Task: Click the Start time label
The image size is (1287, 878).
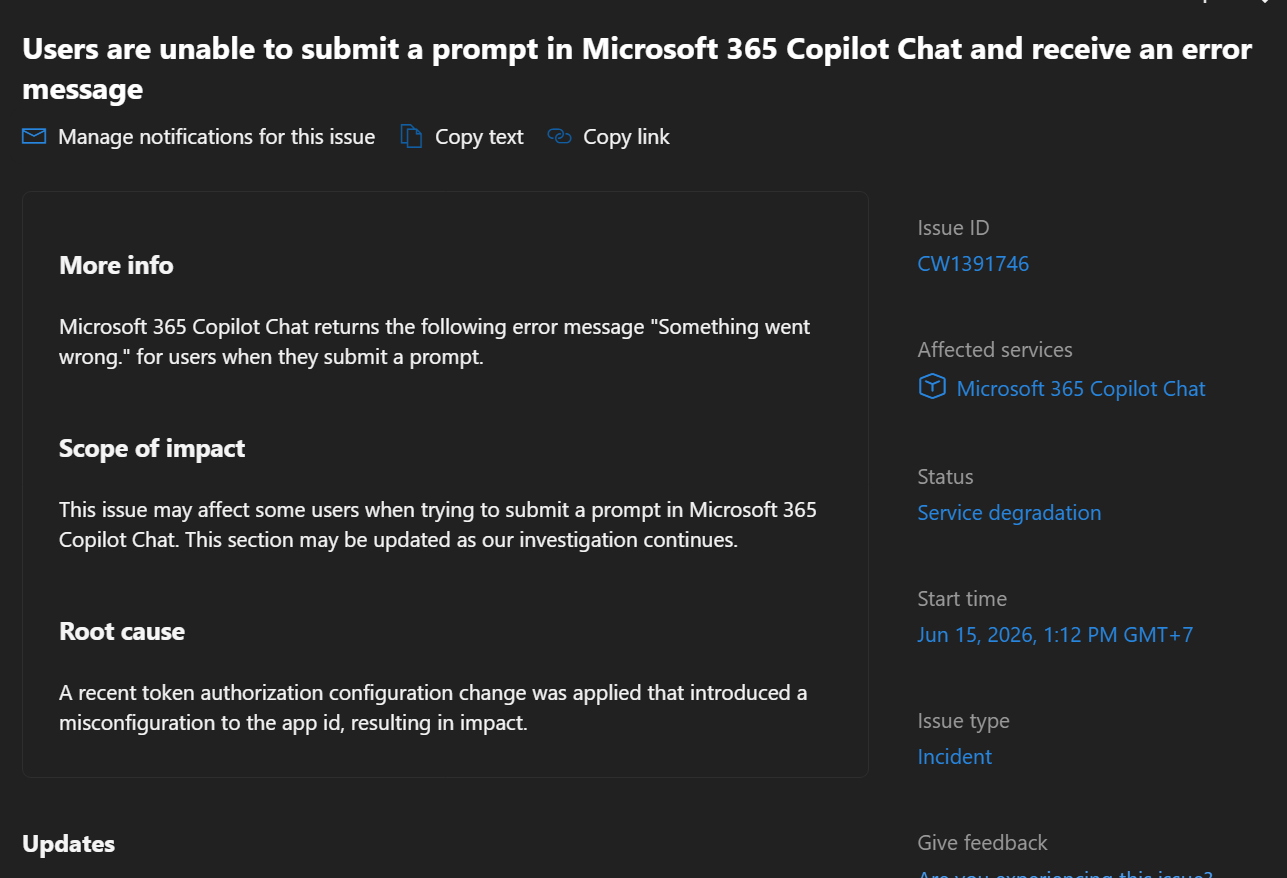Action: click(962, 599)
